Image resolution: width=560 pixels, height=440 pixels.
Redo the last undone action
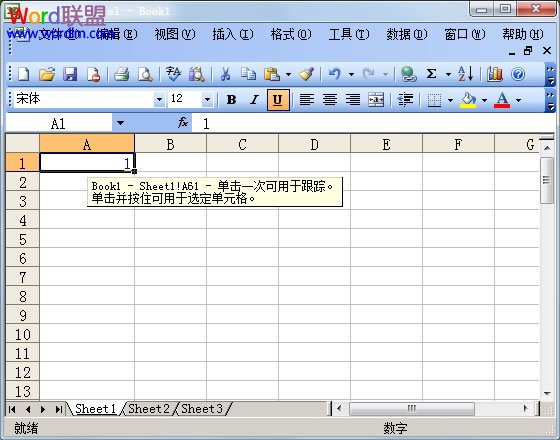[x=369, y=74]
